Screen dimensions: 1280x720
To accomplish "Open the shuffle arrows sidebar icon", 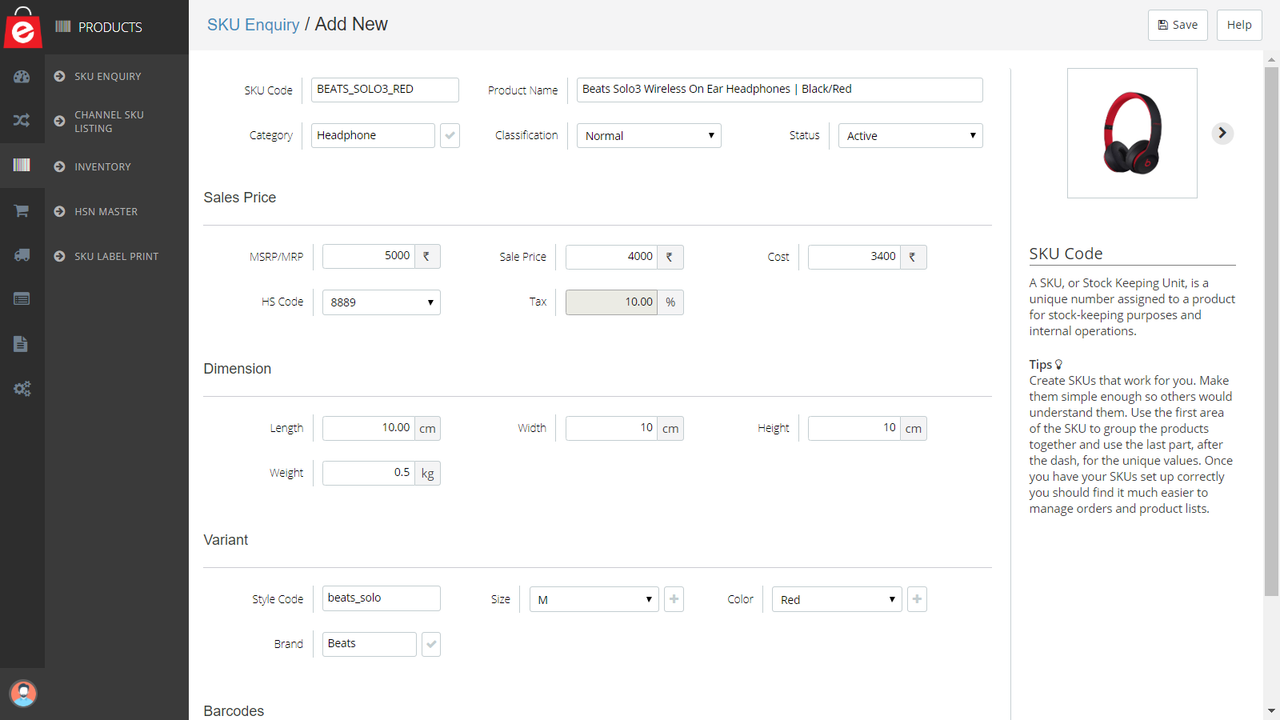I will pos(22,121).
